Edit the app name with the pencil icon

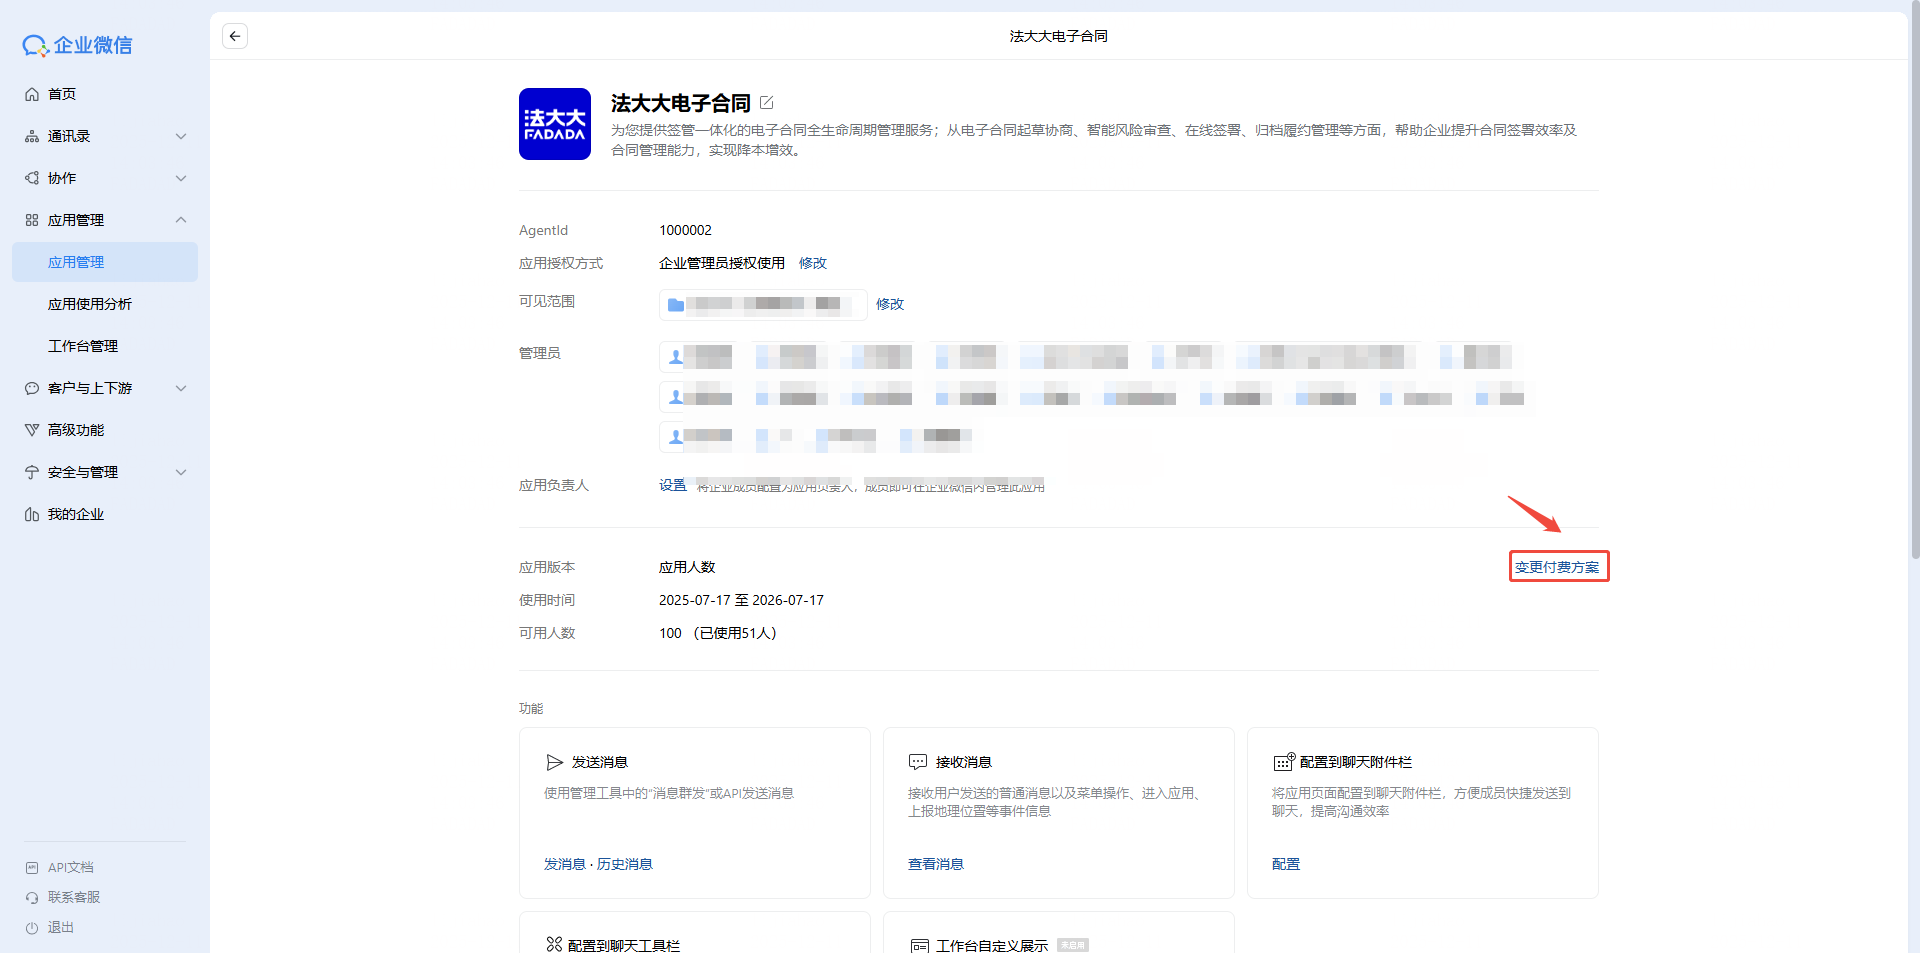pos(767,103)
